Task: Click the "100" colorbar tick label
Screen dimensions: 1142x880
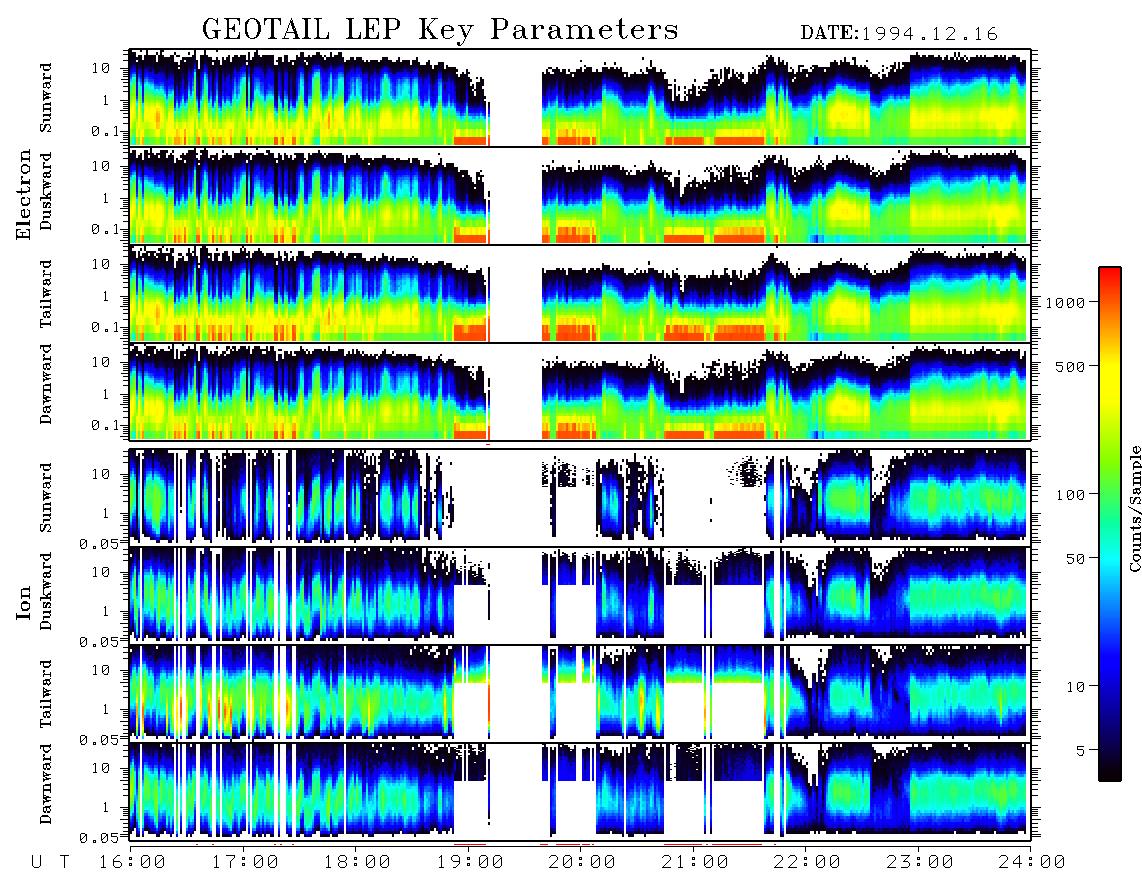Action: pos(1070,495)
